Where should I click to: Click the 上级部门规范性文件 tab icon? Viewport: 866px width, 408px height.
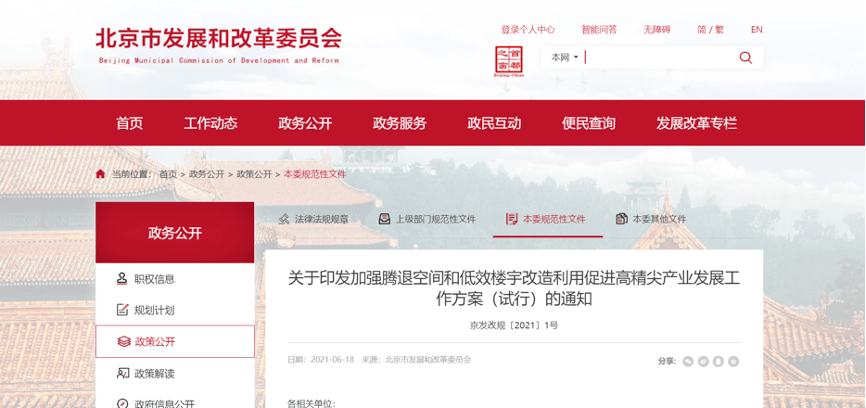384,219
